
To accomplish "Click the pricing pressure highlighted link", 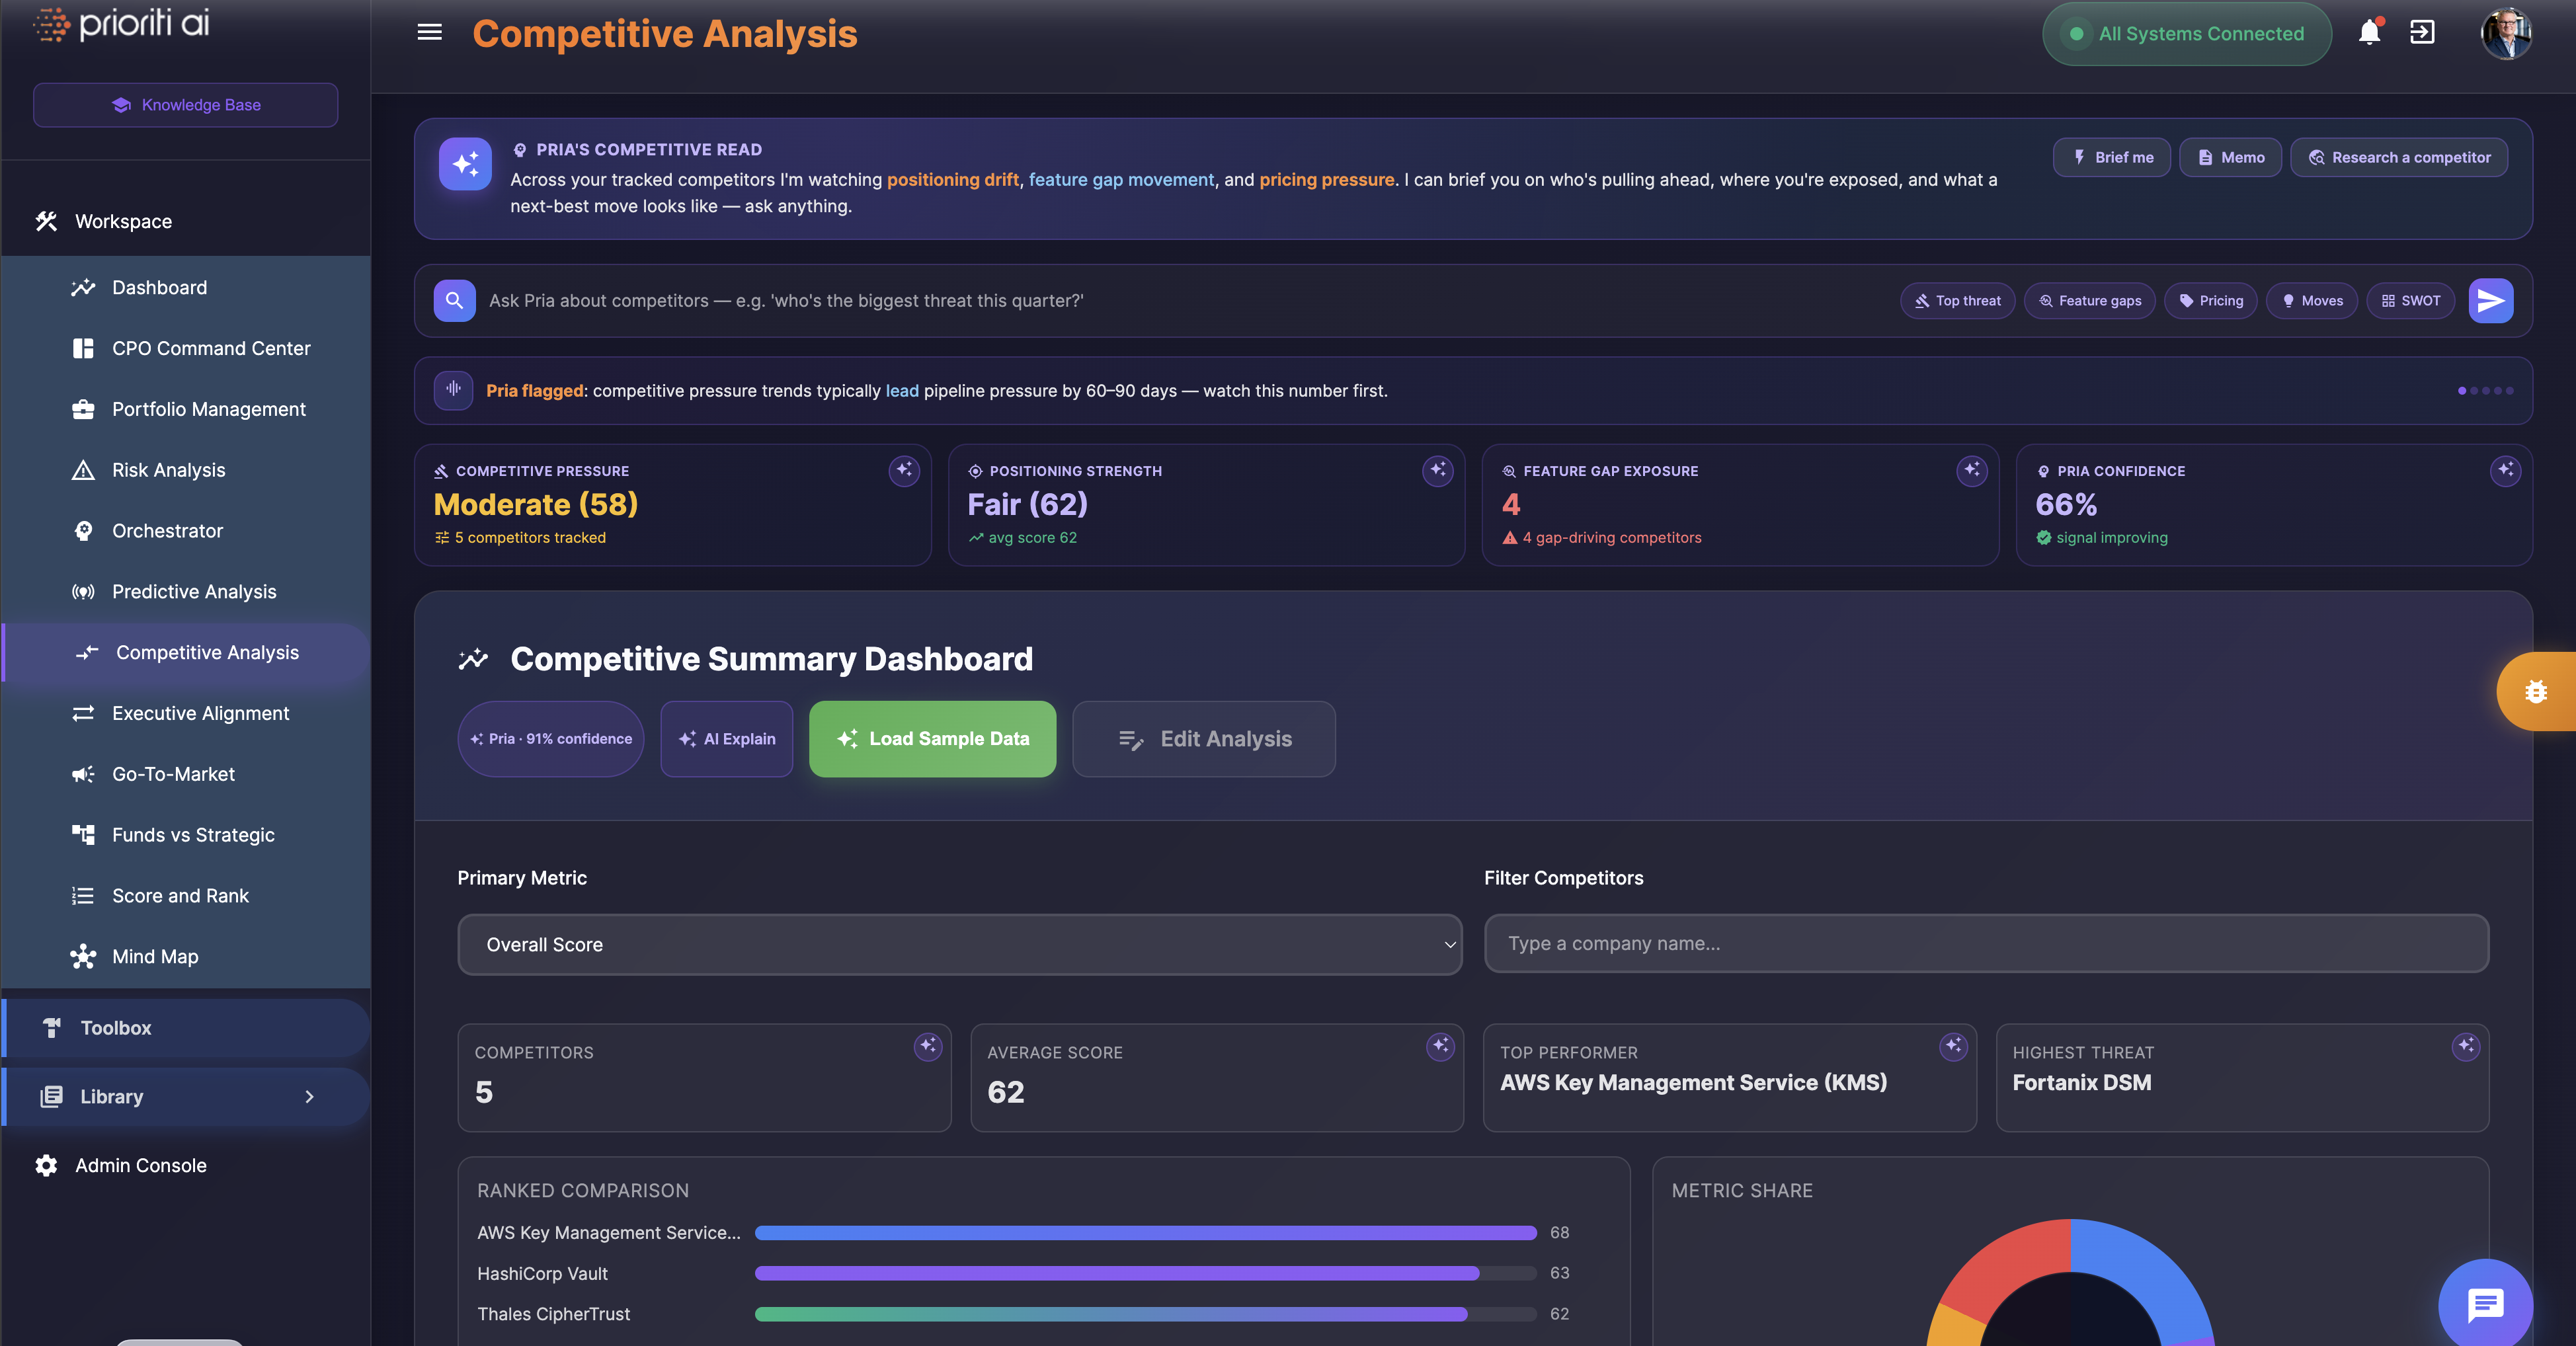I will click(x=1326, y=179).
